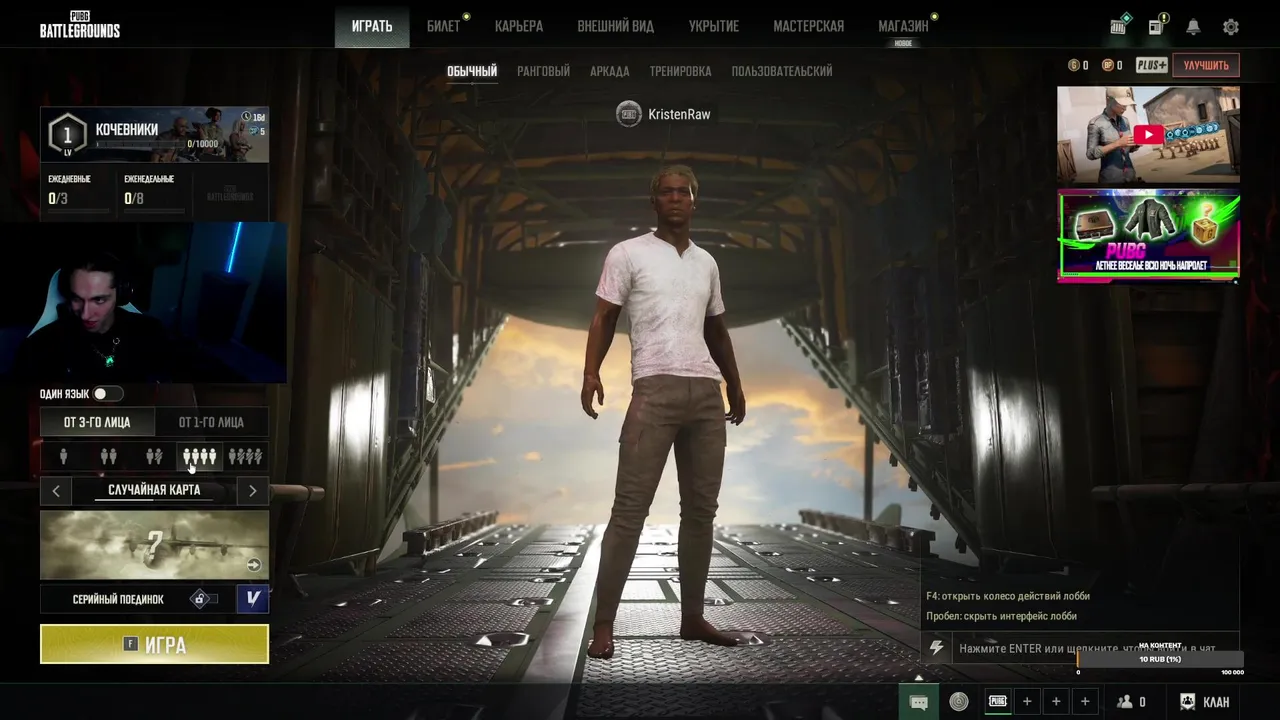Open the ИГРАТЬ tab
This screenshot has width=1280, height=720.
click(x=372, y=26)
